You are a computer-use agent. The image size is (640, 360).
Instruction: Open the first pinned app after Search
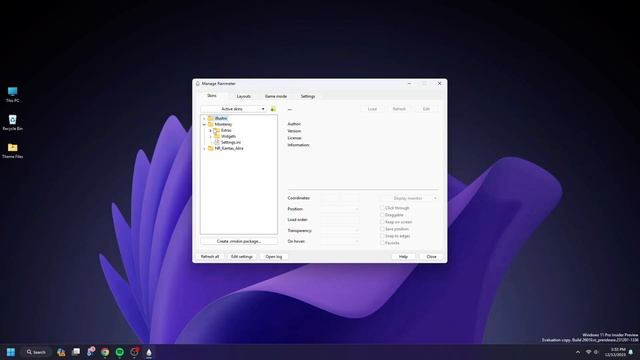(x=61, y=352)
